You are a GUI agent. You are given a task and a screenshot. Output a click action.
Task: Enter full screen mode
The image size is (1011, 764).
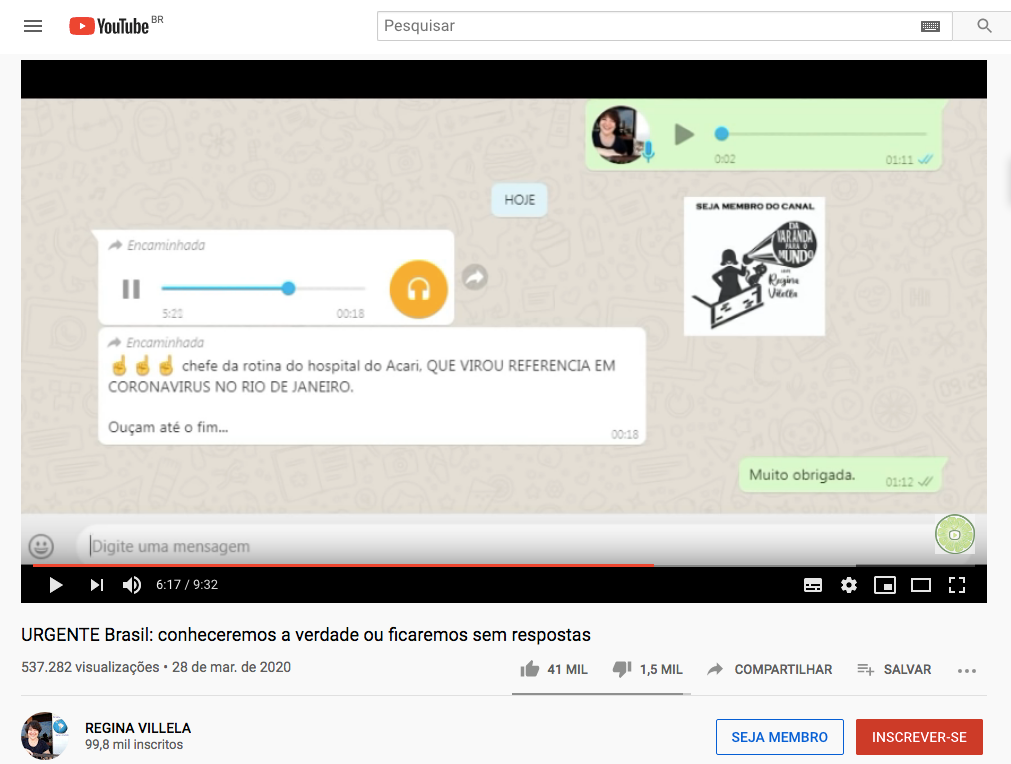(x=957, y=585)
